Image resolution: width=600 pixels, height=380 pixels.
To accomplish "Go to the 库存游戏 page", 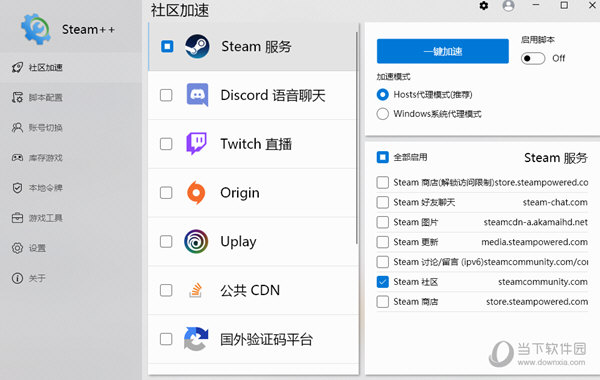I will click(71, 158).
